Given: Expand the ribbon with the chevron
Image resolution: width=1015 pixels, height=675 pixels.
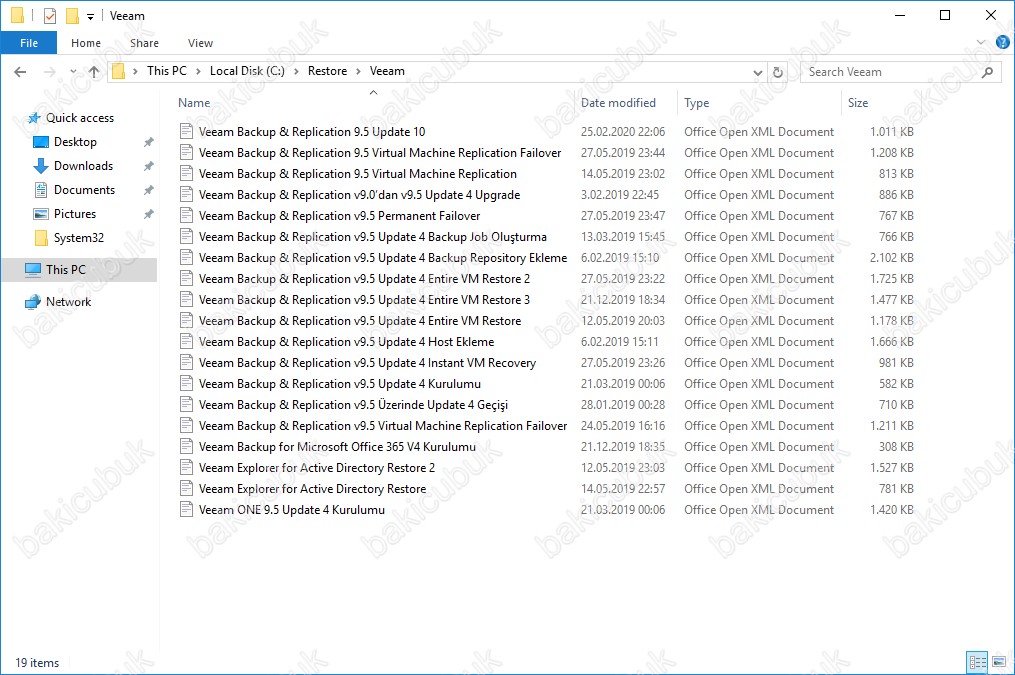Looking at the screenshot, I should [981, 43].
